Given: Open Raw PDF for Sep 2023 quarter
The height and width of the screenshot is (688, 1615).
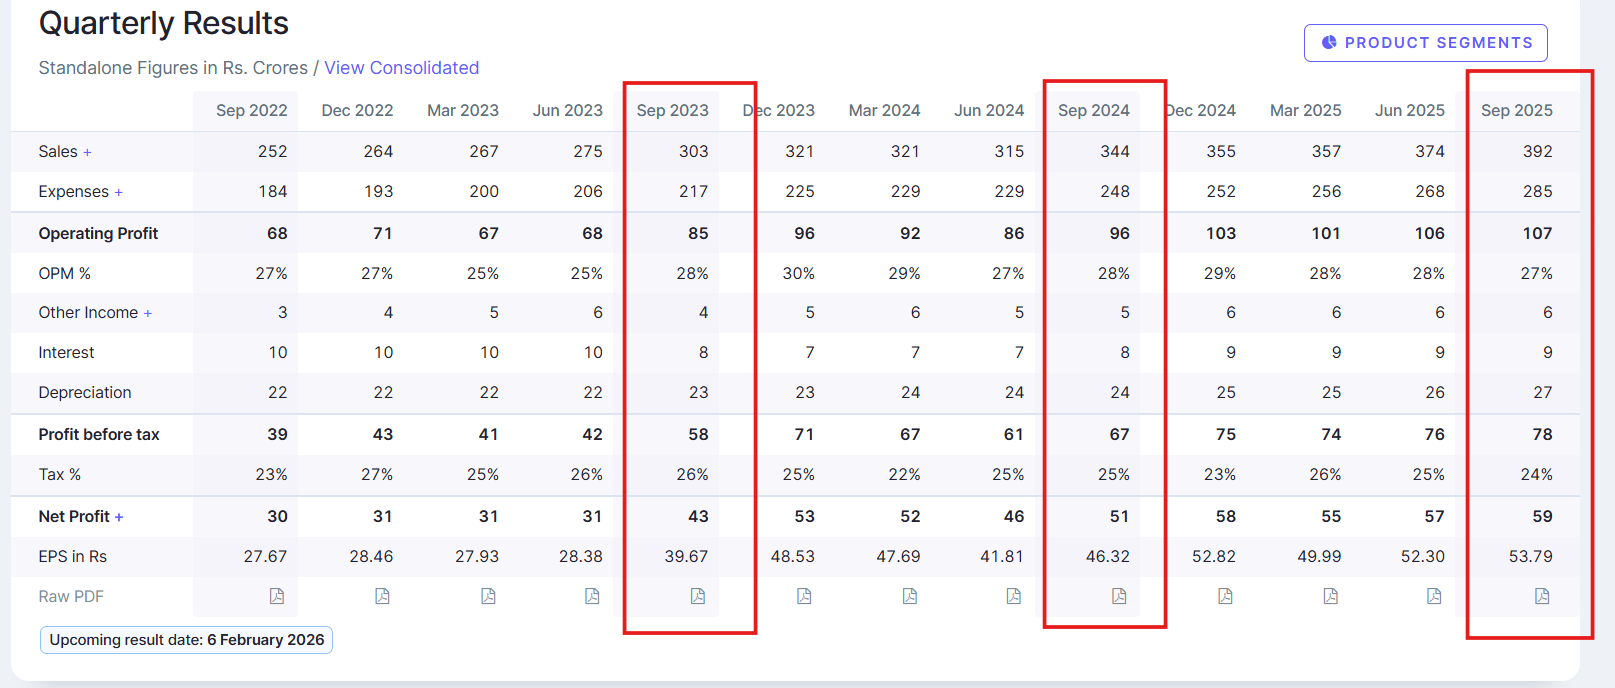Looking at the screenshot, I should click(x=698, y=596).
